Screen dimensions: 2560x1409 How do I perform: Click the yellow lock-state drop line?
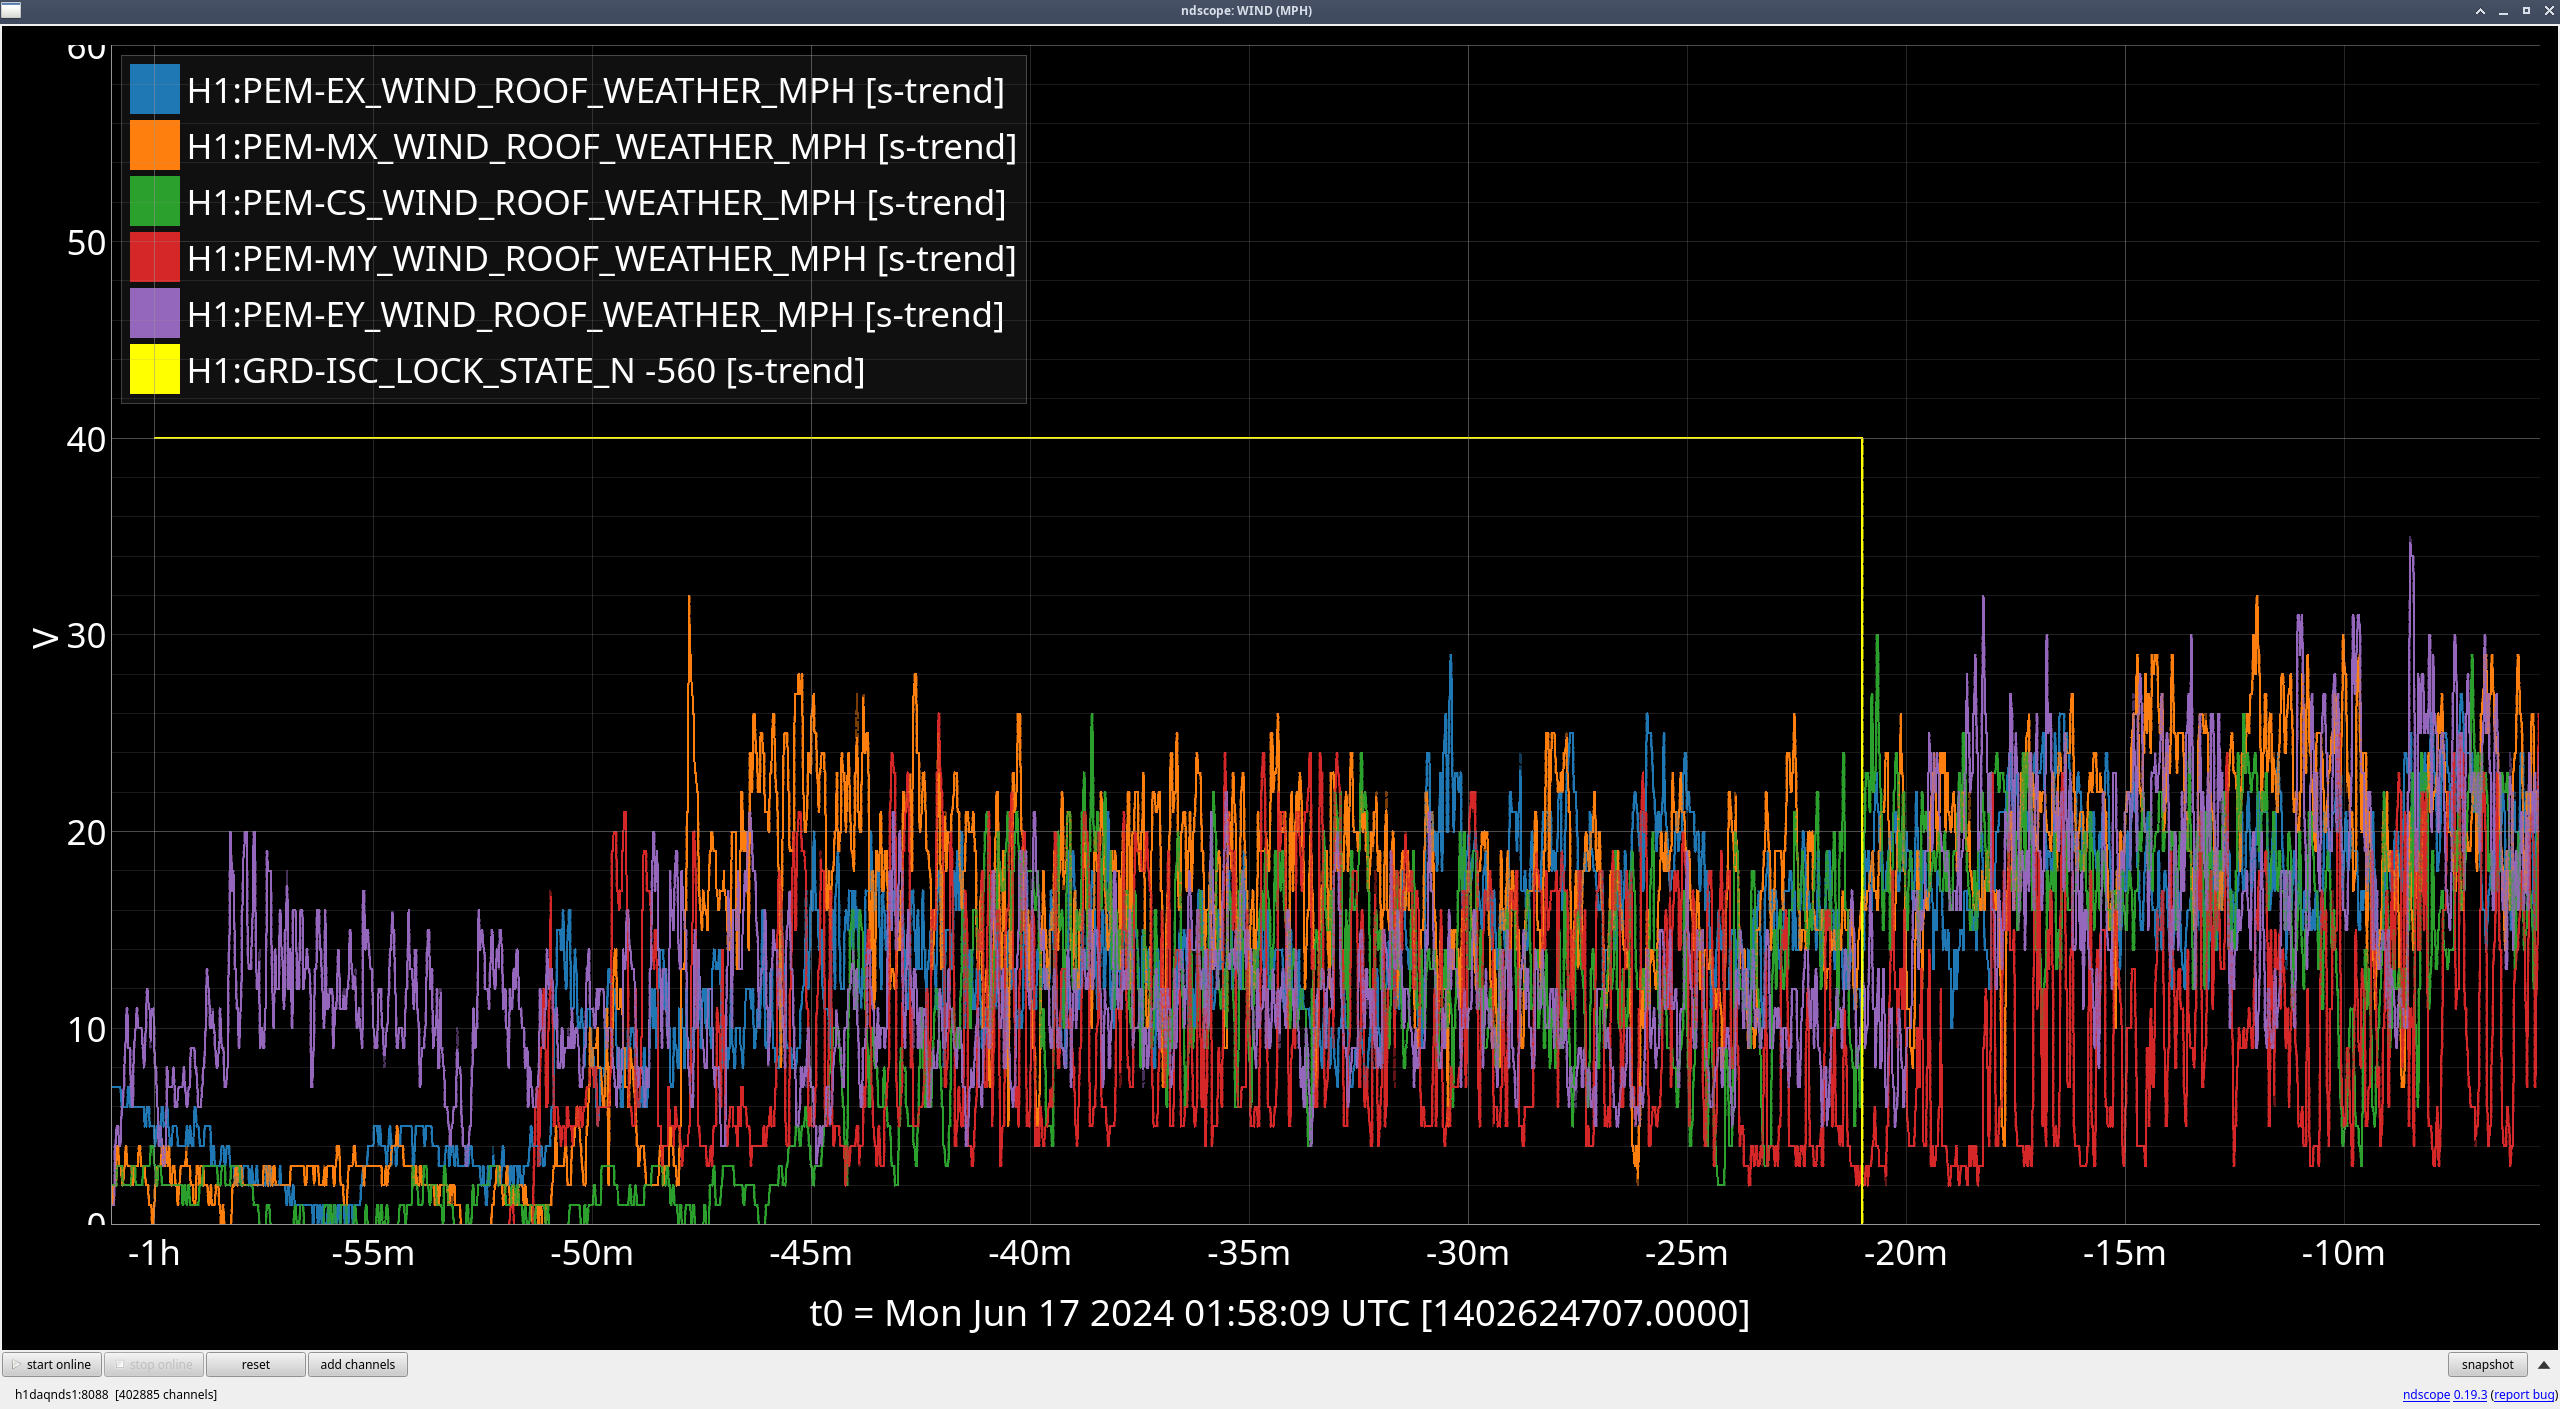click(1861, 830)
